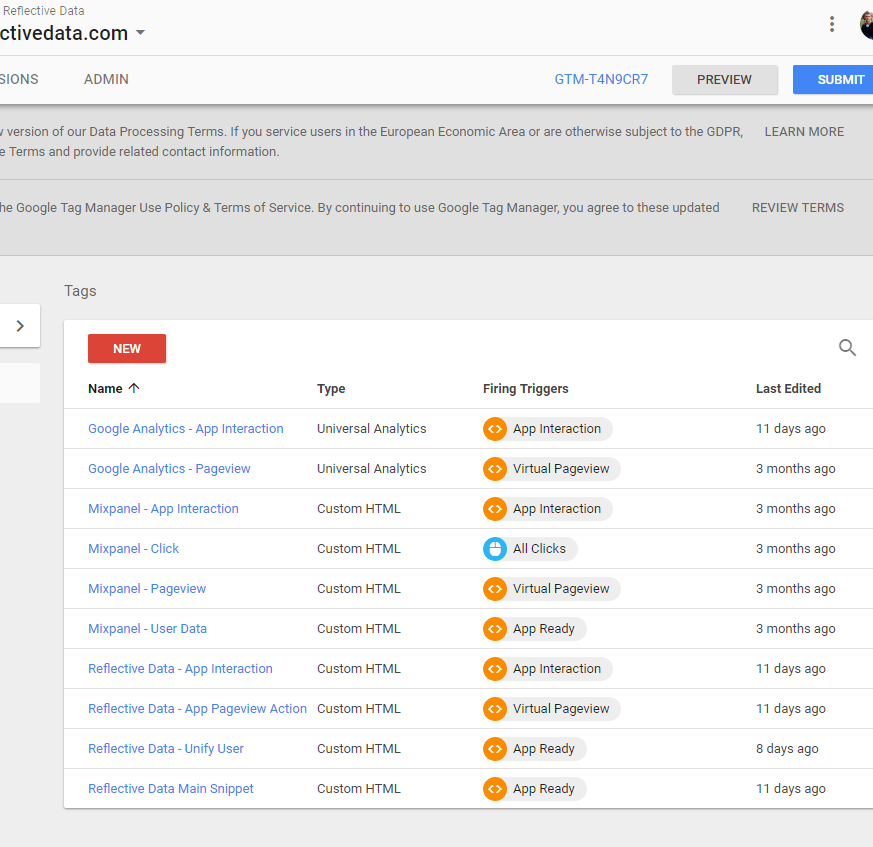Open the three-dot more options menu

(831, 24)
